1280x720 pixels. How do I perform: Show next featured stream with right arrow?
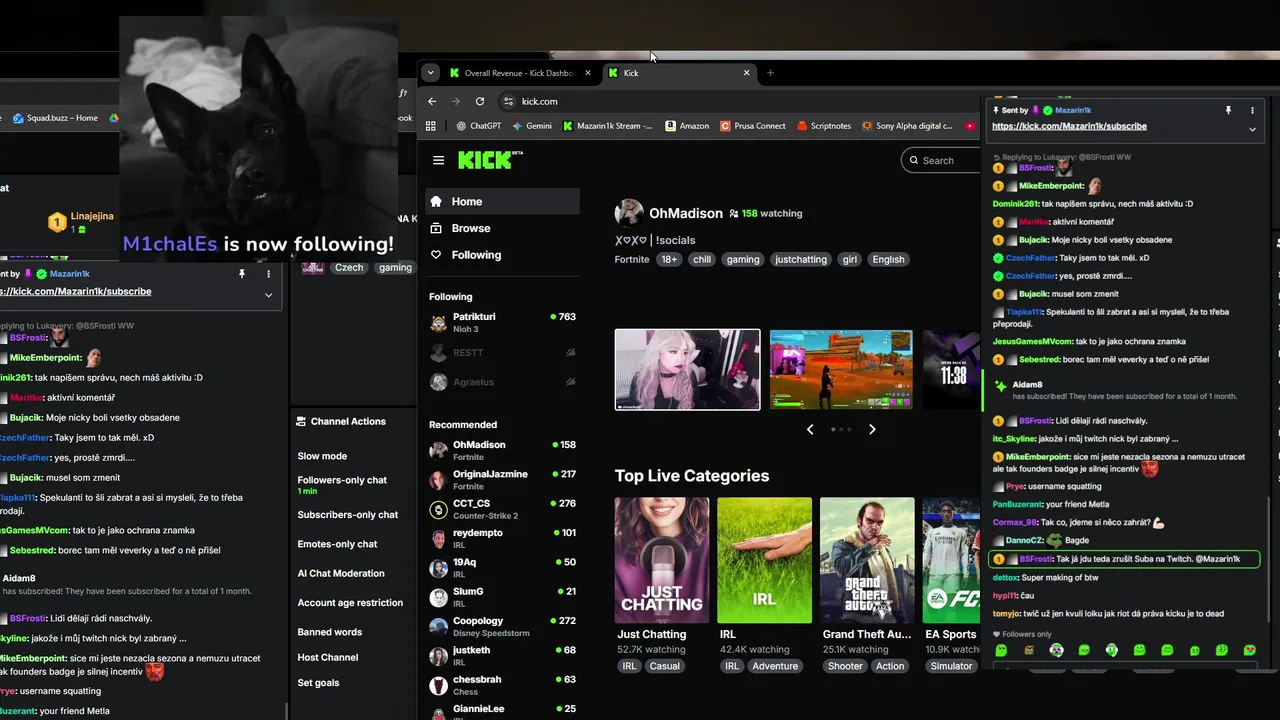coord(872,429)
